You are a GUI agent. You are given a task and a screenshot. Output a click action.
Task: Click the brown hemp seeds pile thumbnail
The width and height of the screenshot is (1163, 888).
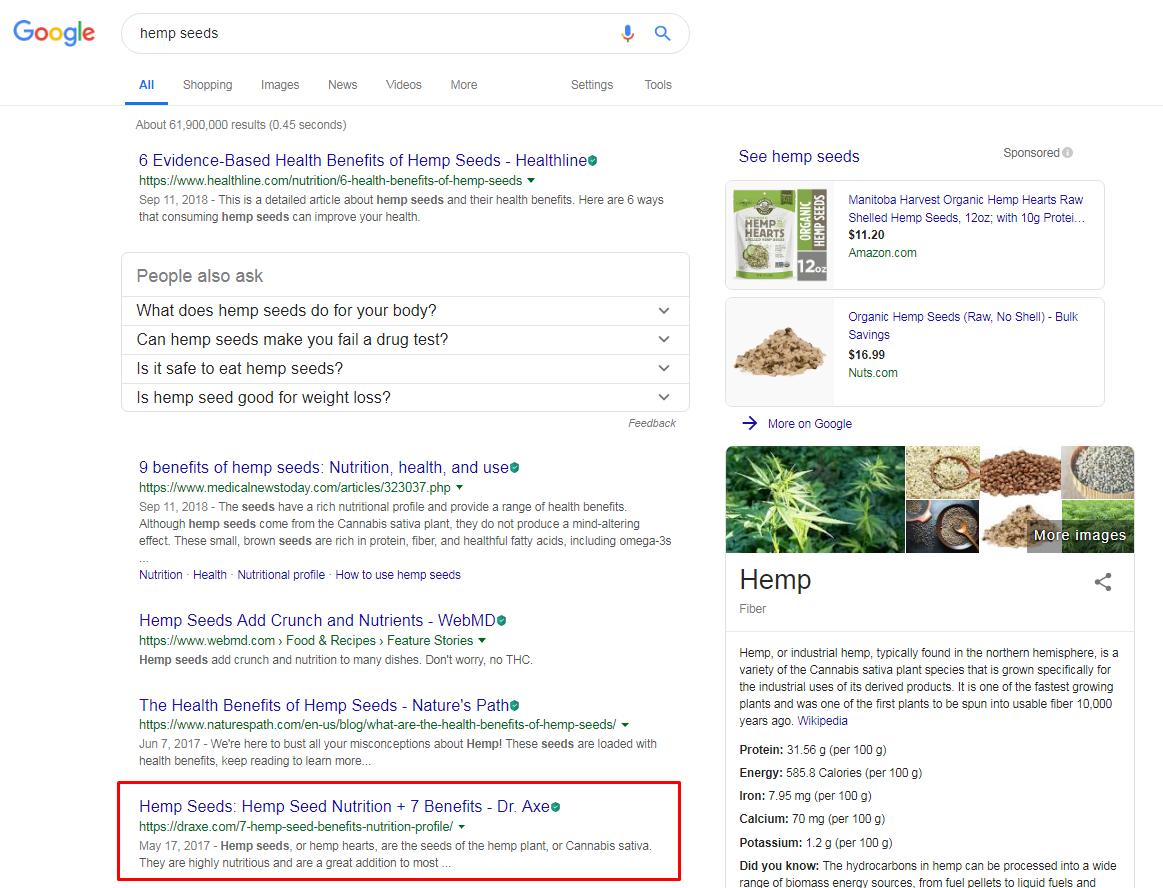1020,472
